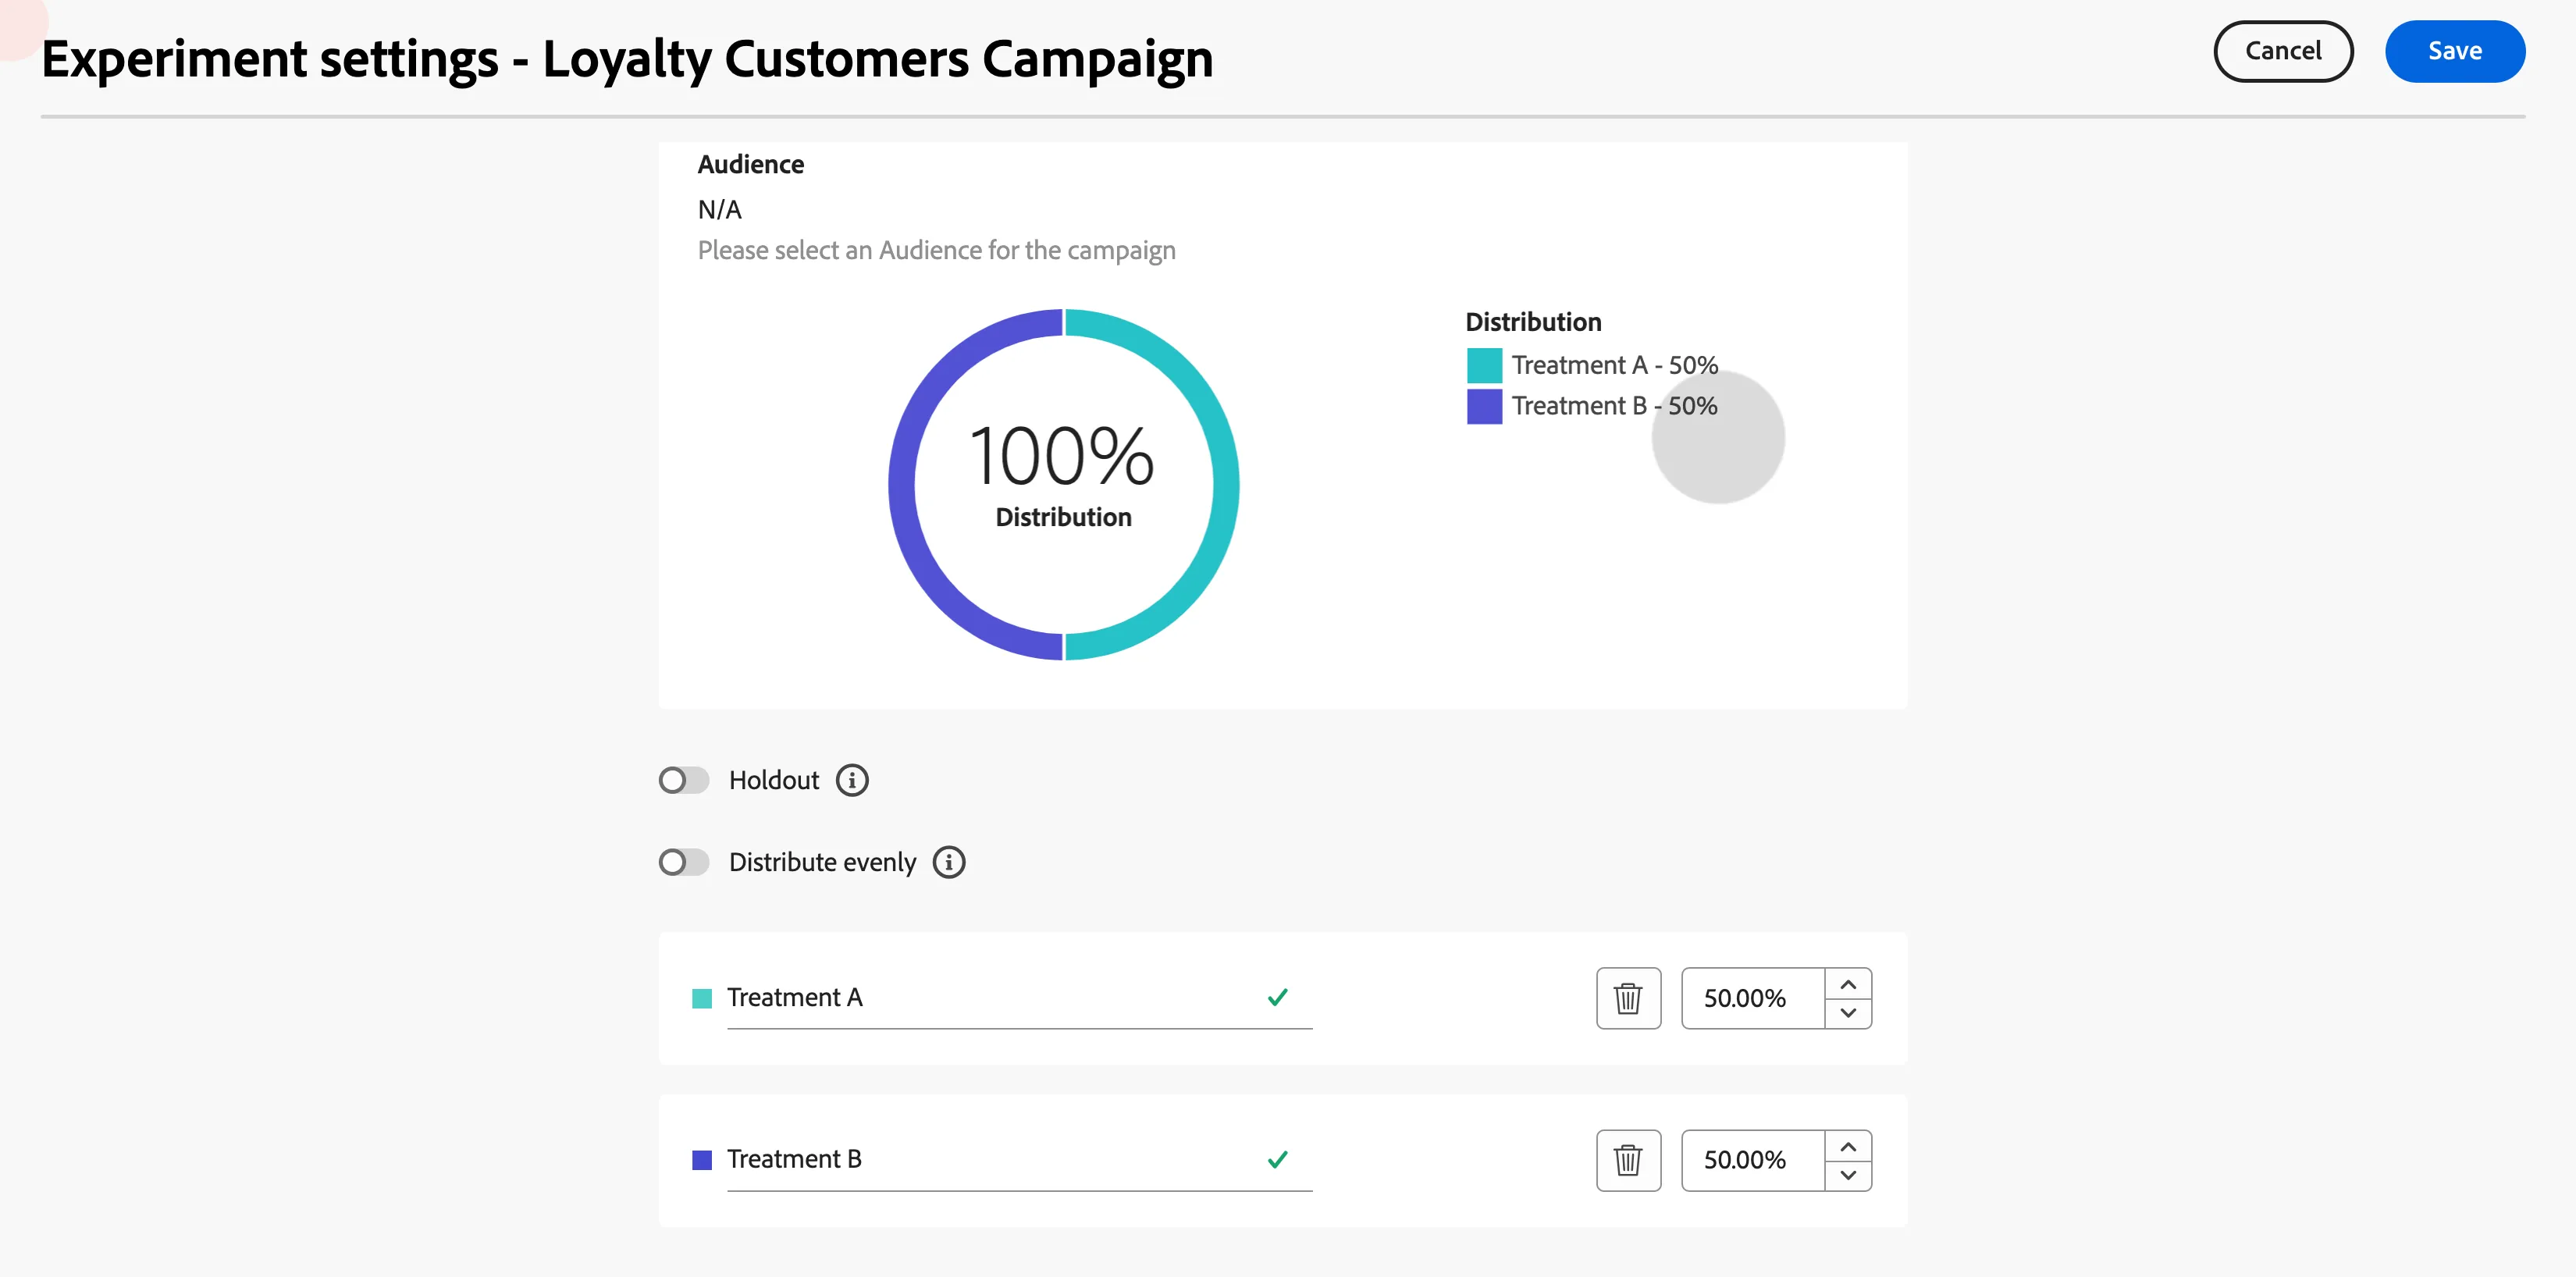Click the purple Treatment B donut segment
Image resolution: width=2576 pixels, height=1277 pixels.
(902, 485)
